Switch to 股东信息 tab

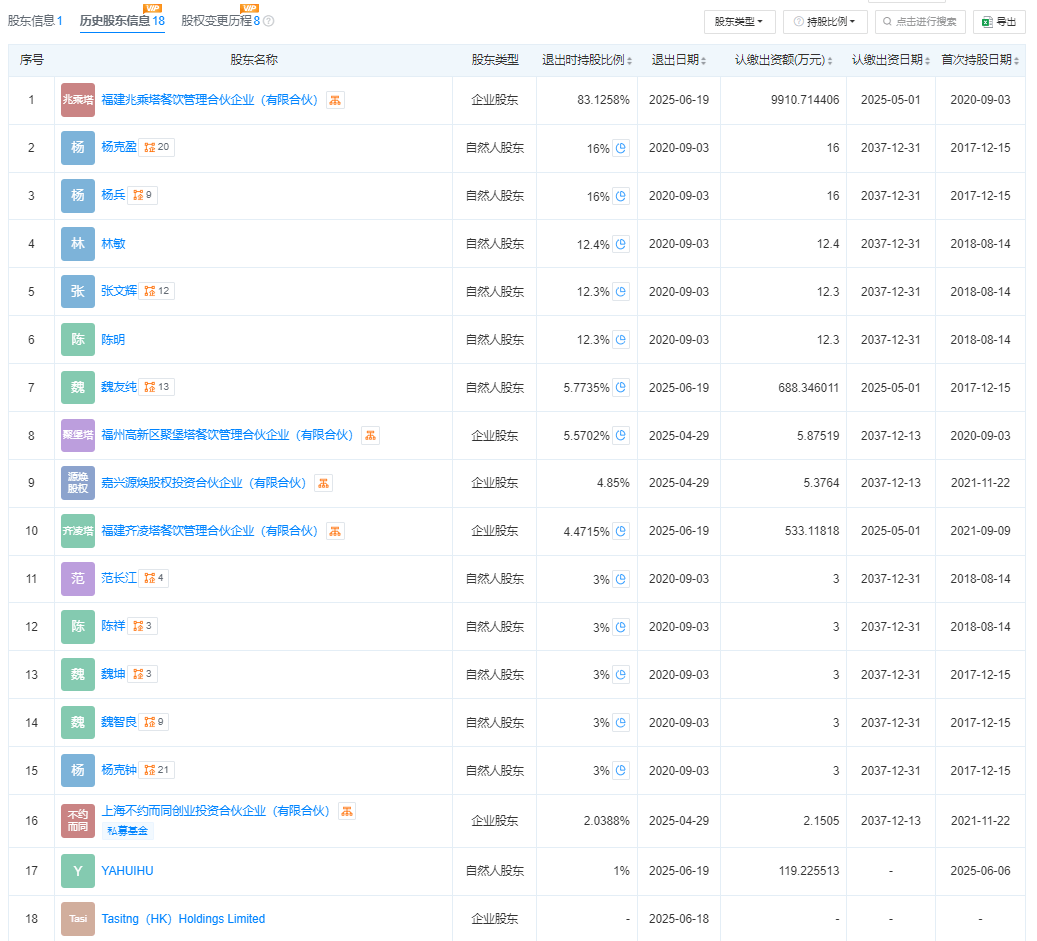pos(35,21)
